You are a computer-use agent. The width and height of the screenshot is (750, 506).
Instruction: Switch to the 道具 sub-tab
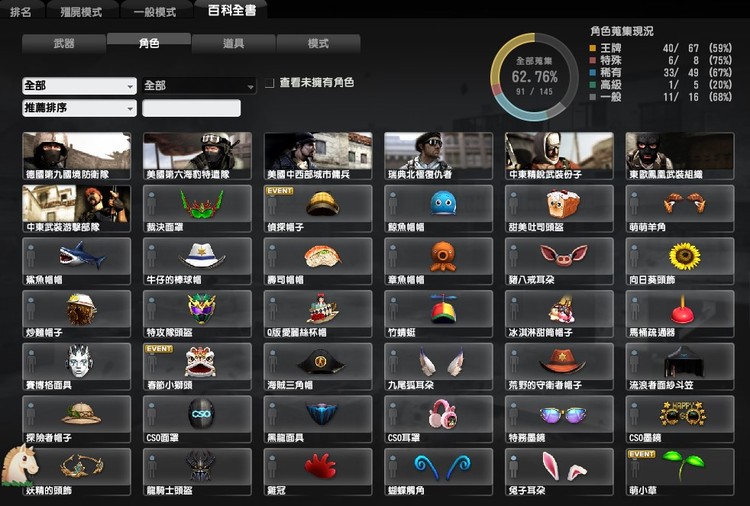[233, 44]
